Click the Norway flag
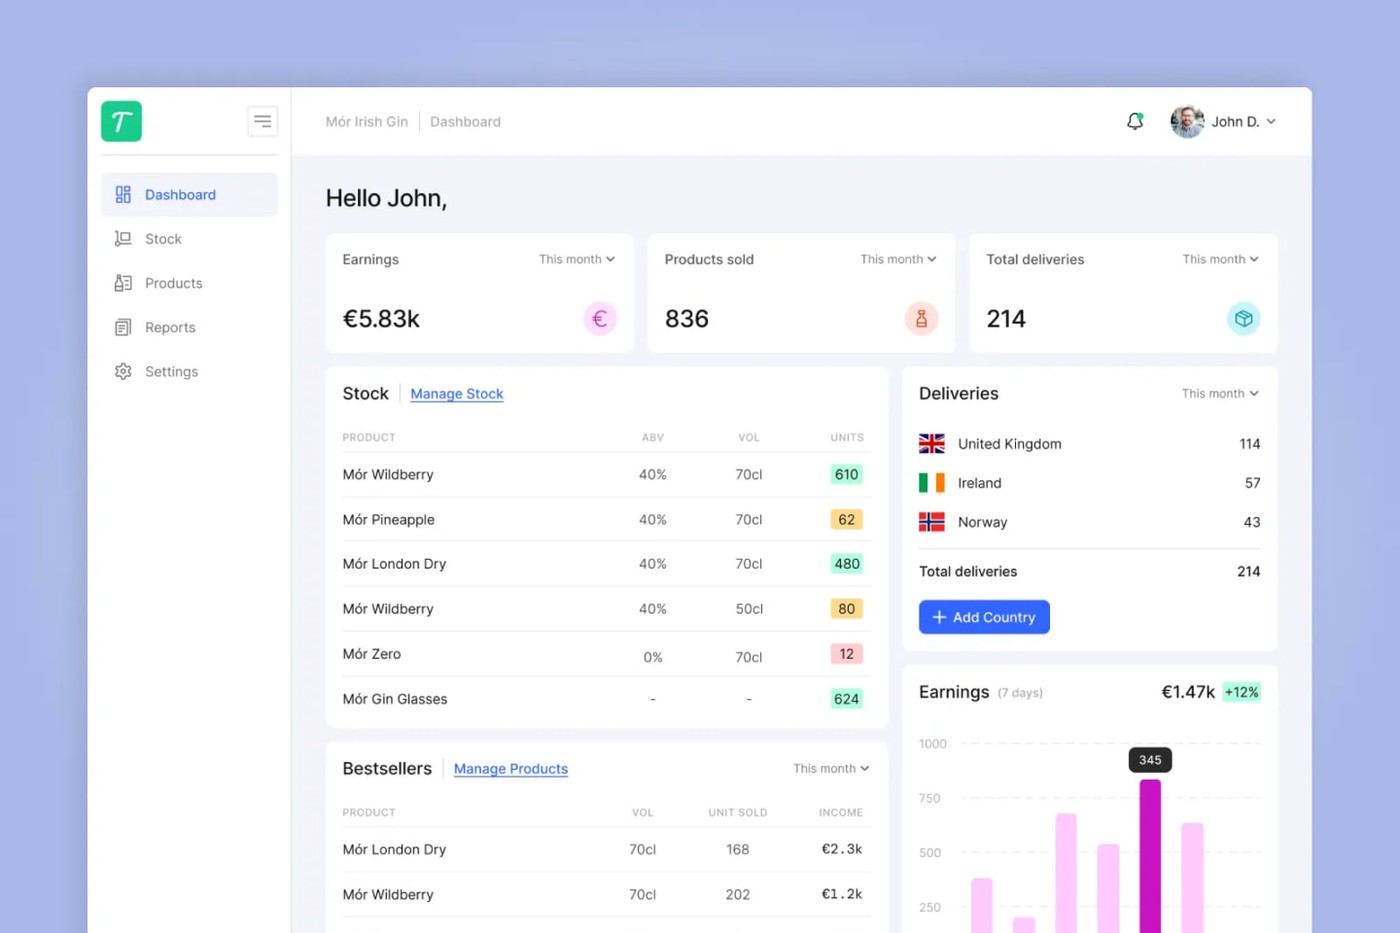Screen dimensions: 1400x933 point(932,522)
